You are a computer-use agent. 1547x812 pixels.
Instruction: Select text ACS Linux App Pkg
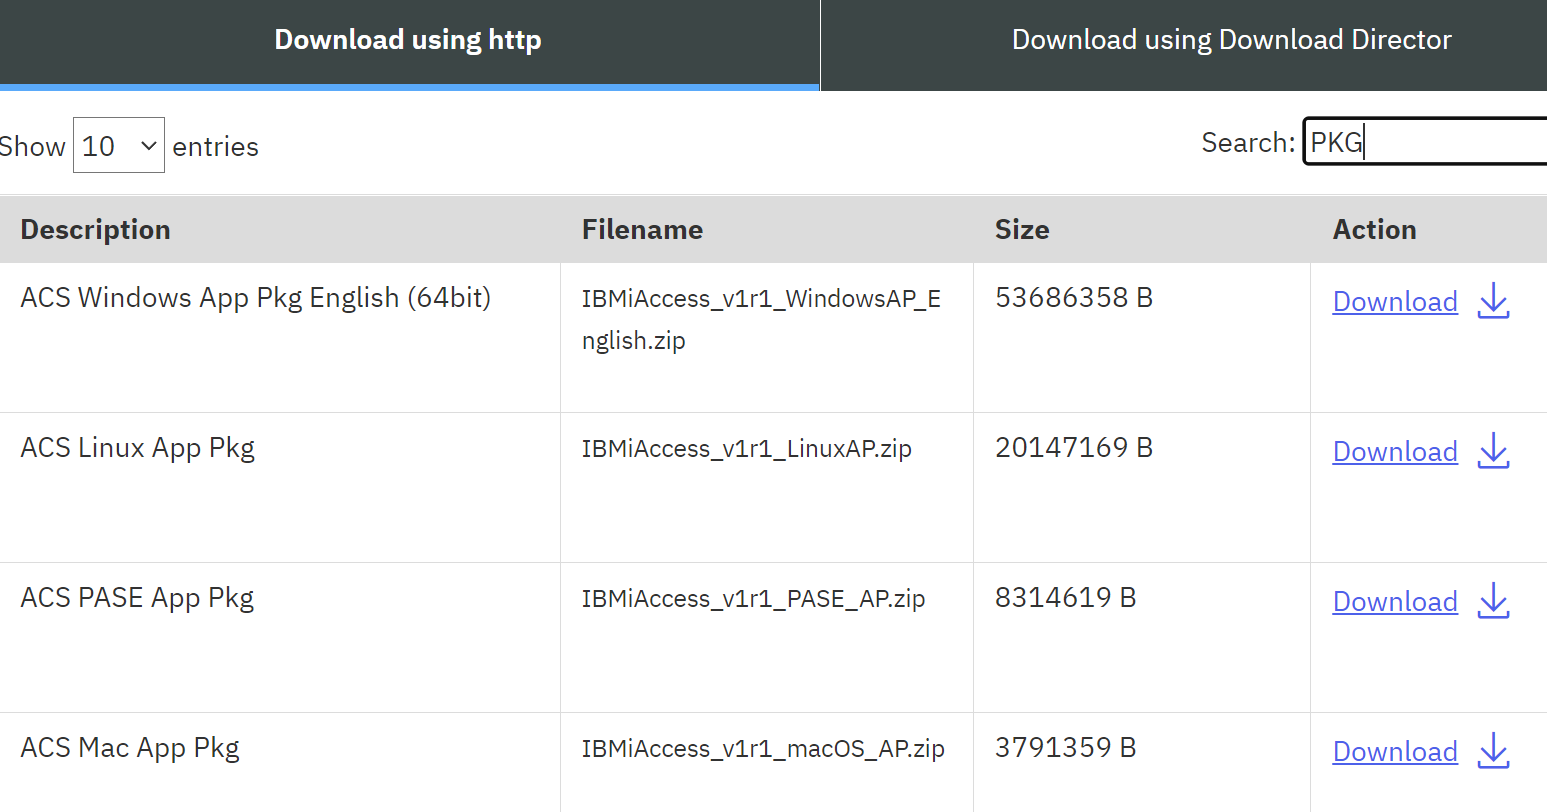(138, 448)
